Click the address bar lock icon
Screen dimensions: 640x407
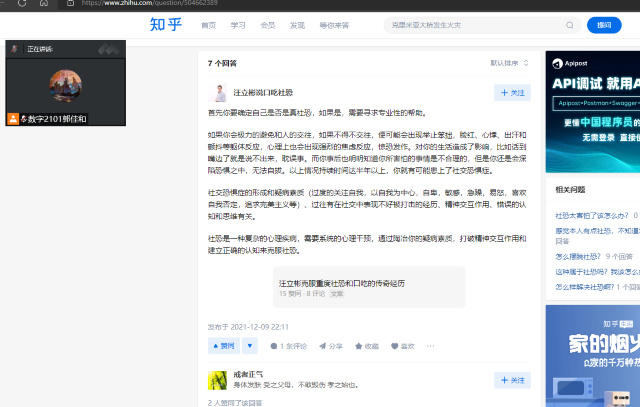coord(70,3)
